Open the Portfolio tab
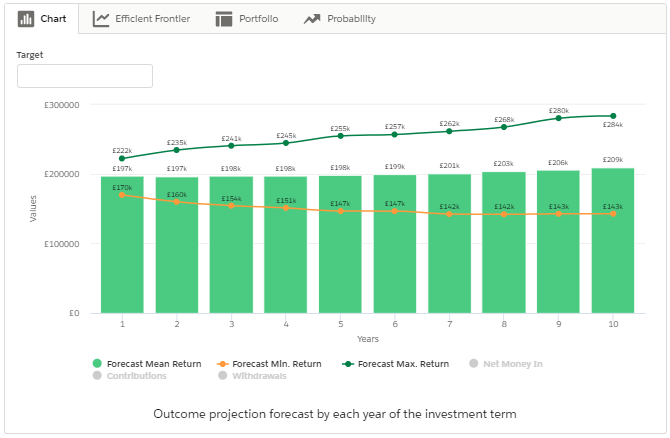The image size is (670, 438). [259, 19]
